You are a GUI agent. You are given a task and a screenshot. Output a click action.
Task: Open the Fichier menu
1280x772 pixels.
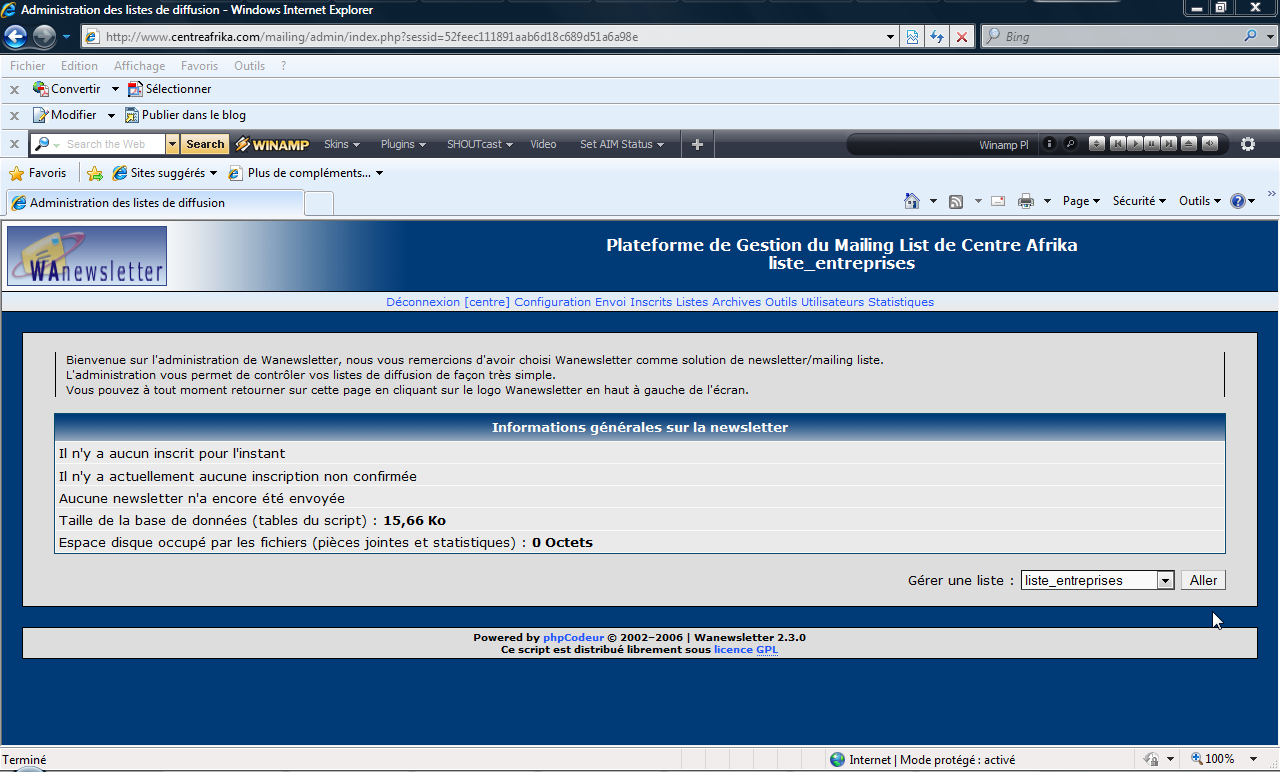(28, 66)
